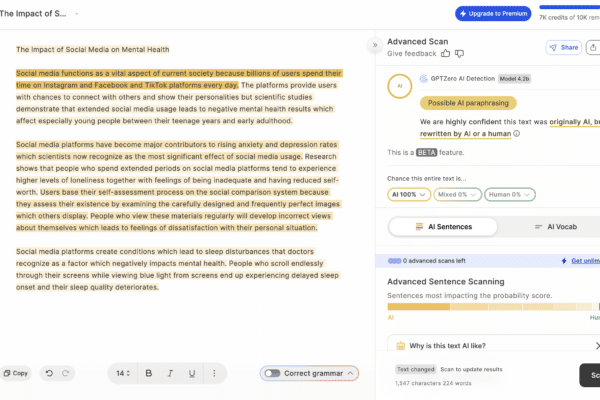Click the 'Possible AI paraphrasing' badge
The width and height of the screenshot is (600, 400).
click(468, 103)
